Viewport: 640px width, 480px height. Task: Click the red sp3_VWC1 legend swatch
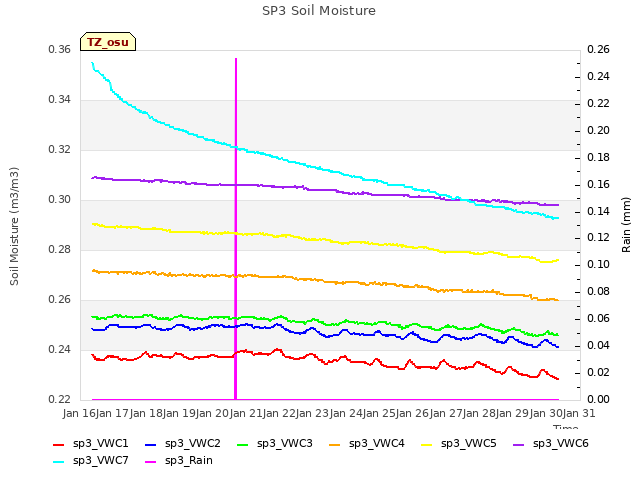(59, 444)
